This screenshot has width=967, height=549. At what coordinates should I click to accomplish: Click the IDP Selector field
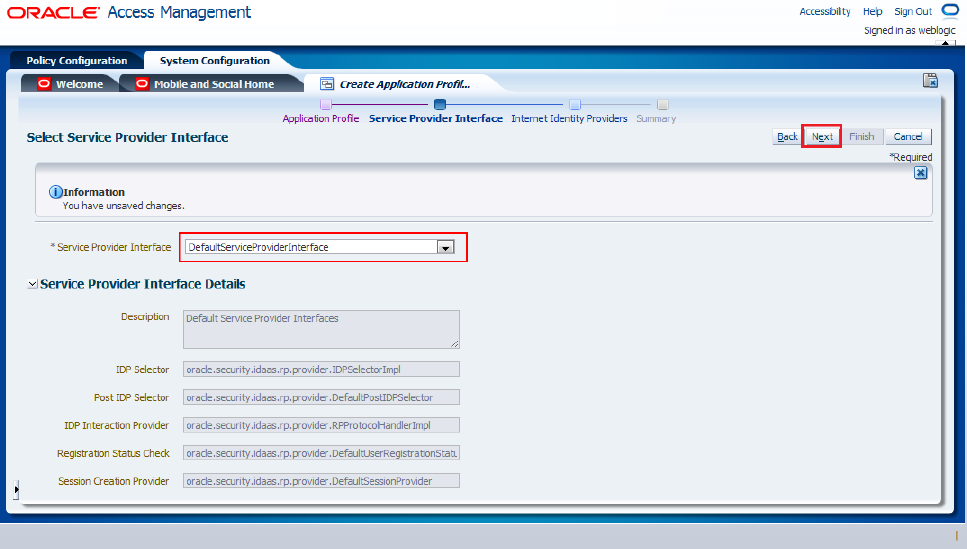pos(321,369)
